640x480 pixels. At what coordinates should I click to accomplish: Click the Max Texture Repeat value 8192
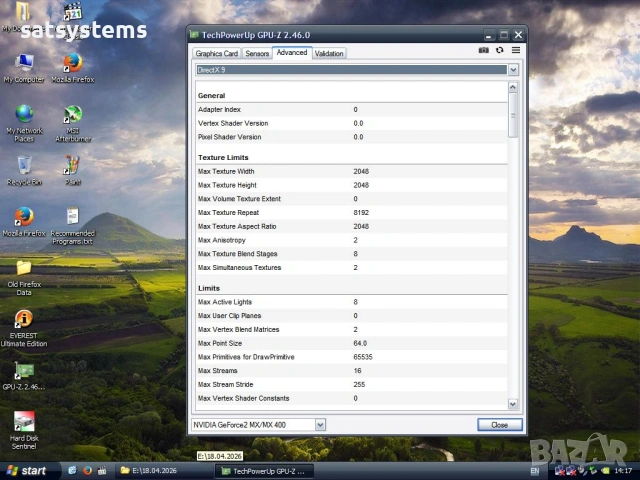[x=361, y=213]
